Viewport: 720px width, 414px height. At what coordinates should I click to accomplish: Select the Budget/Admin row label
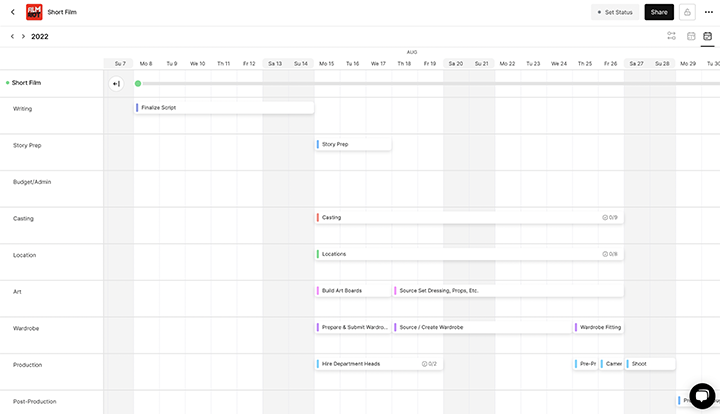(x=32, y=182)
